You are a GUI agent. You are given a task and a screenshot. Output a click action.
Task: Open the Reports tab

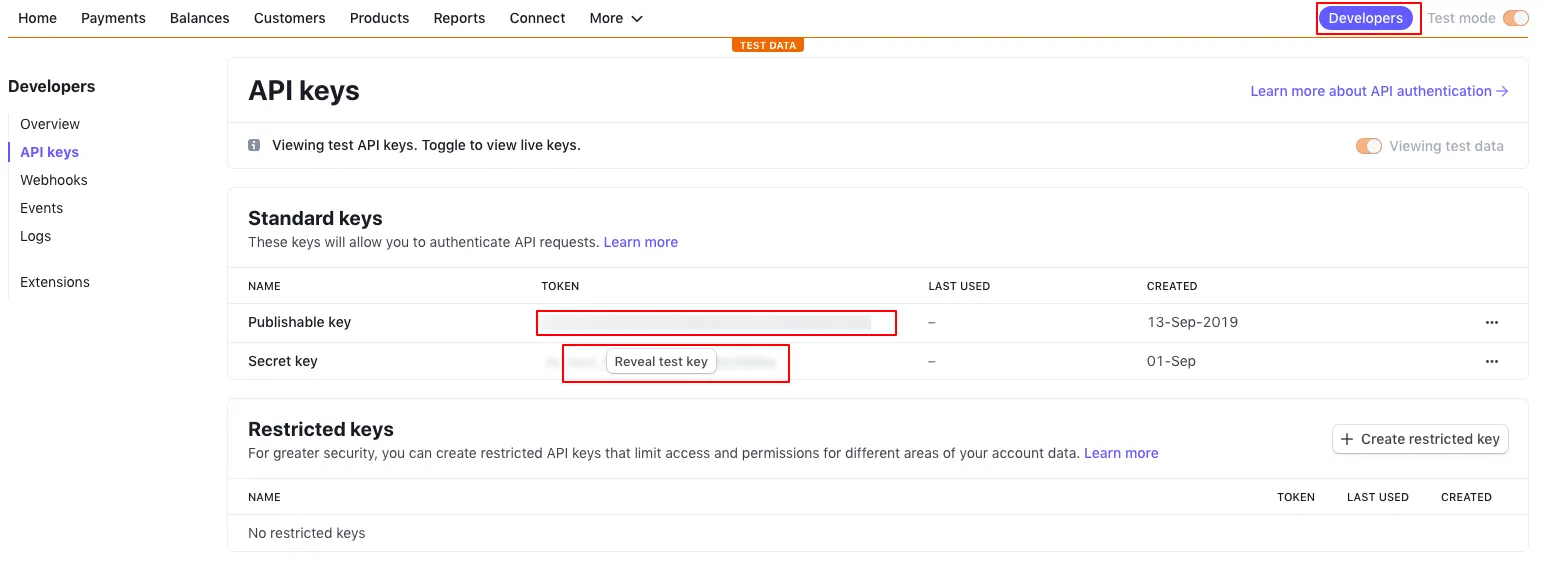click(460, 18)
